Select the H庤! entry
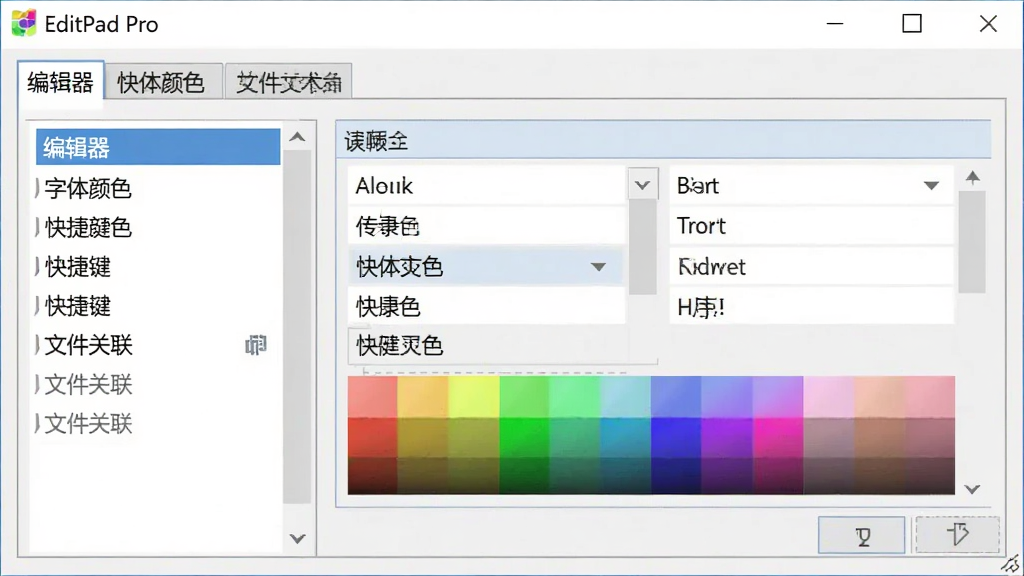The height and width of the screenshot is (576, 1024). (x=811, y=307)
